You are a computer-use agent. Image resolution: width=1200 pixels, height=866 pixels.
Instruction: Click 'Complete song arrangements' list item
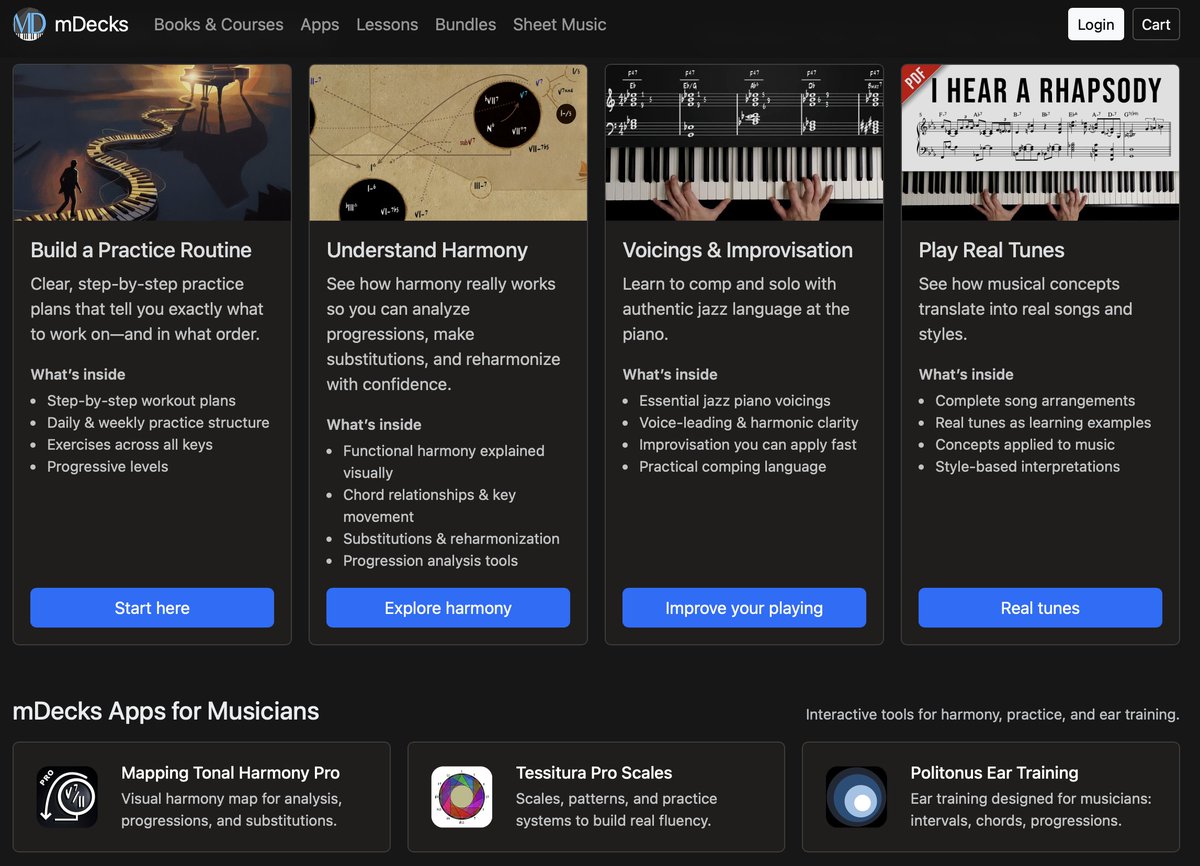tap(1035, 400)
